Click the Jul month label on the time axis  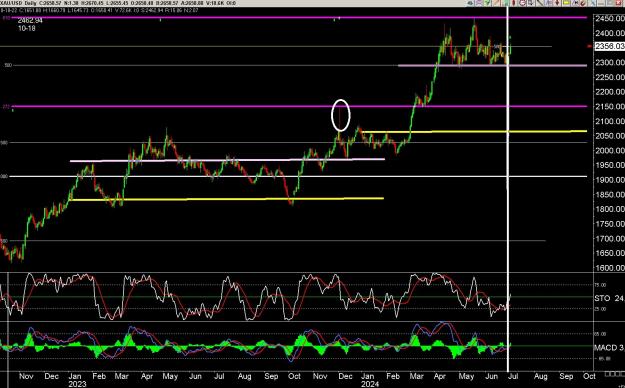514,376
